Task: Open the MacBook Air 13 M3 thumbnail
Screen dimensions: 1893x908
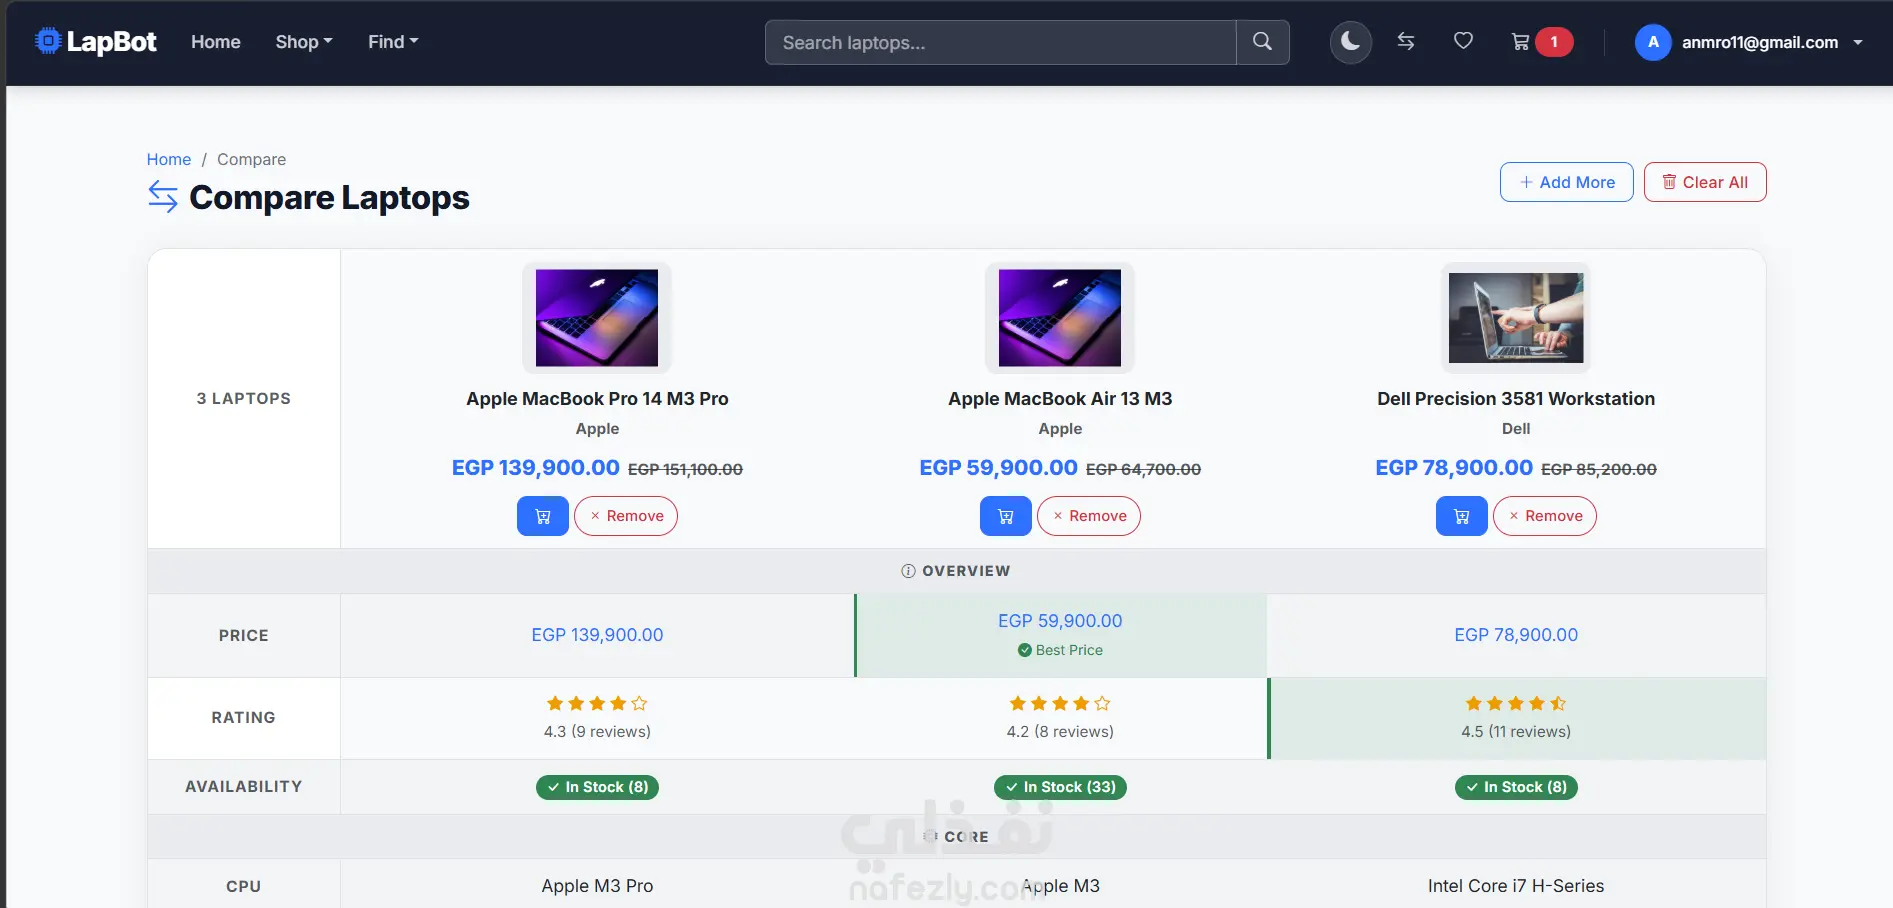Action: pyautogui.click(x=1060, y=318)
